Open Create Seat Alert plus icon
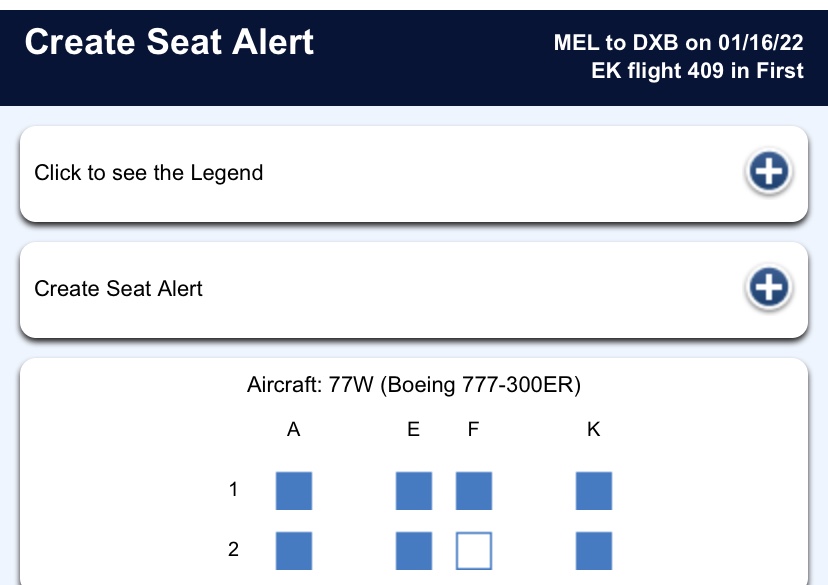 click(x=769, y=287)
